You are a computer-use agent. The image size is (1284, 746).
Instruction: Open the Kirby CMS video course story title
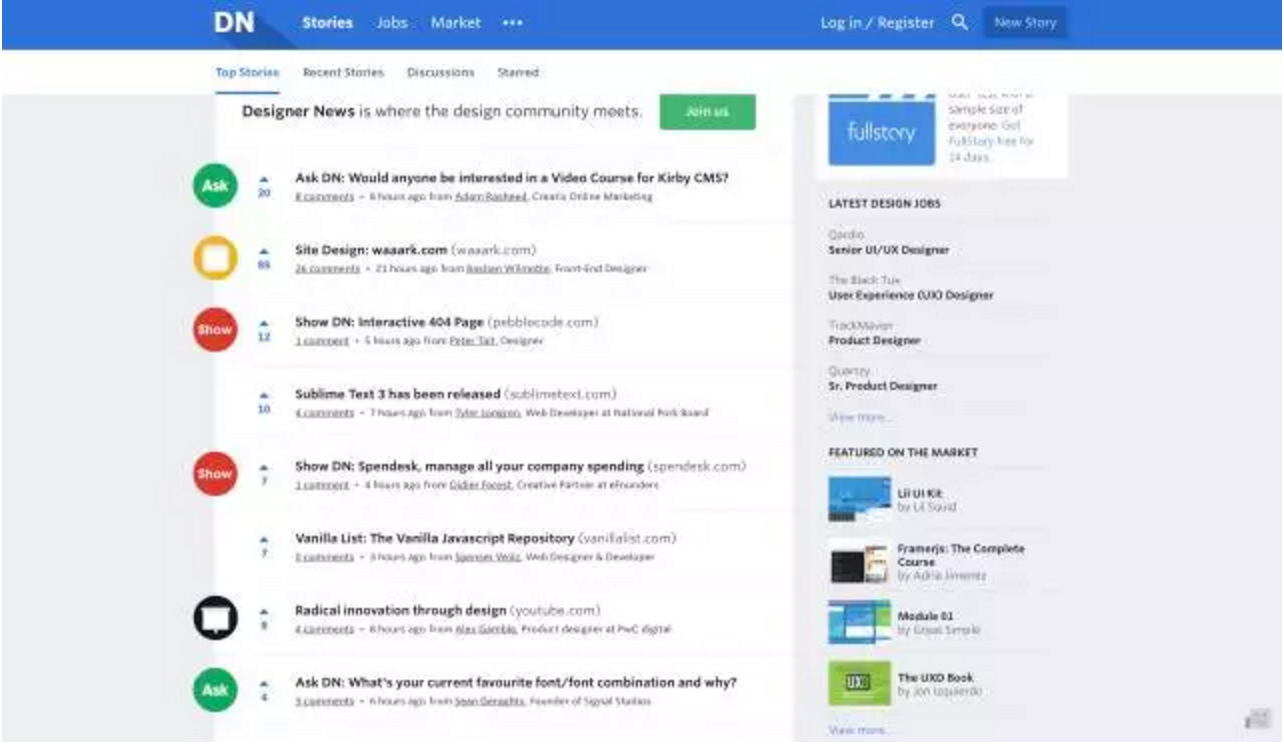[x=512, y=178]
